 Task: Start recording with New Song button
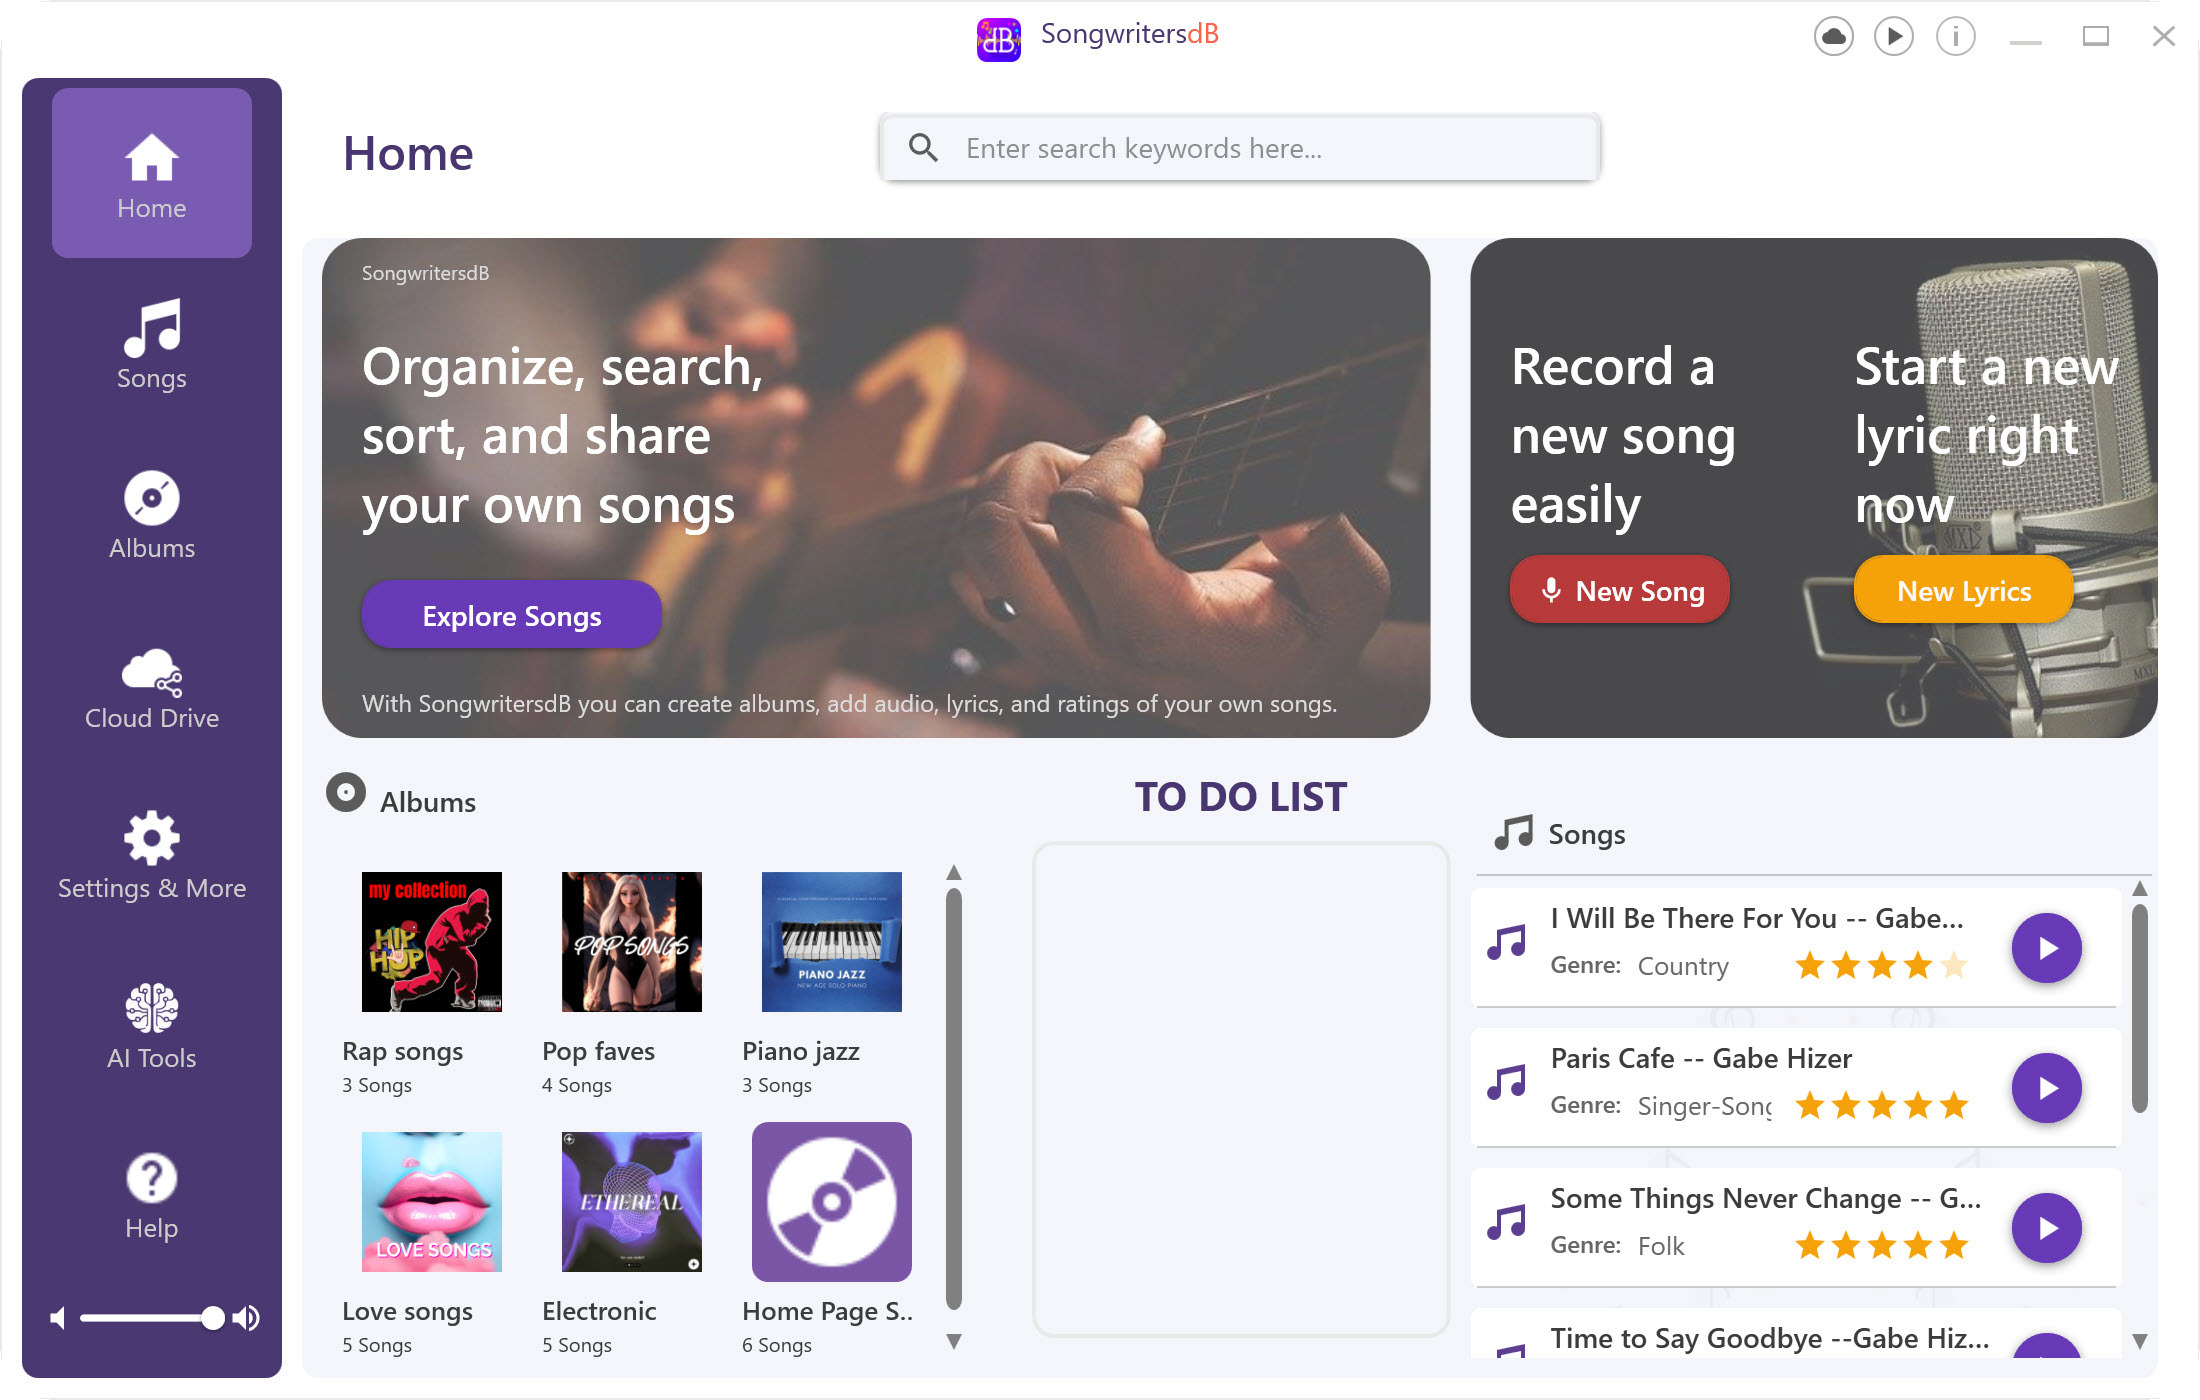click(1619, 590)
